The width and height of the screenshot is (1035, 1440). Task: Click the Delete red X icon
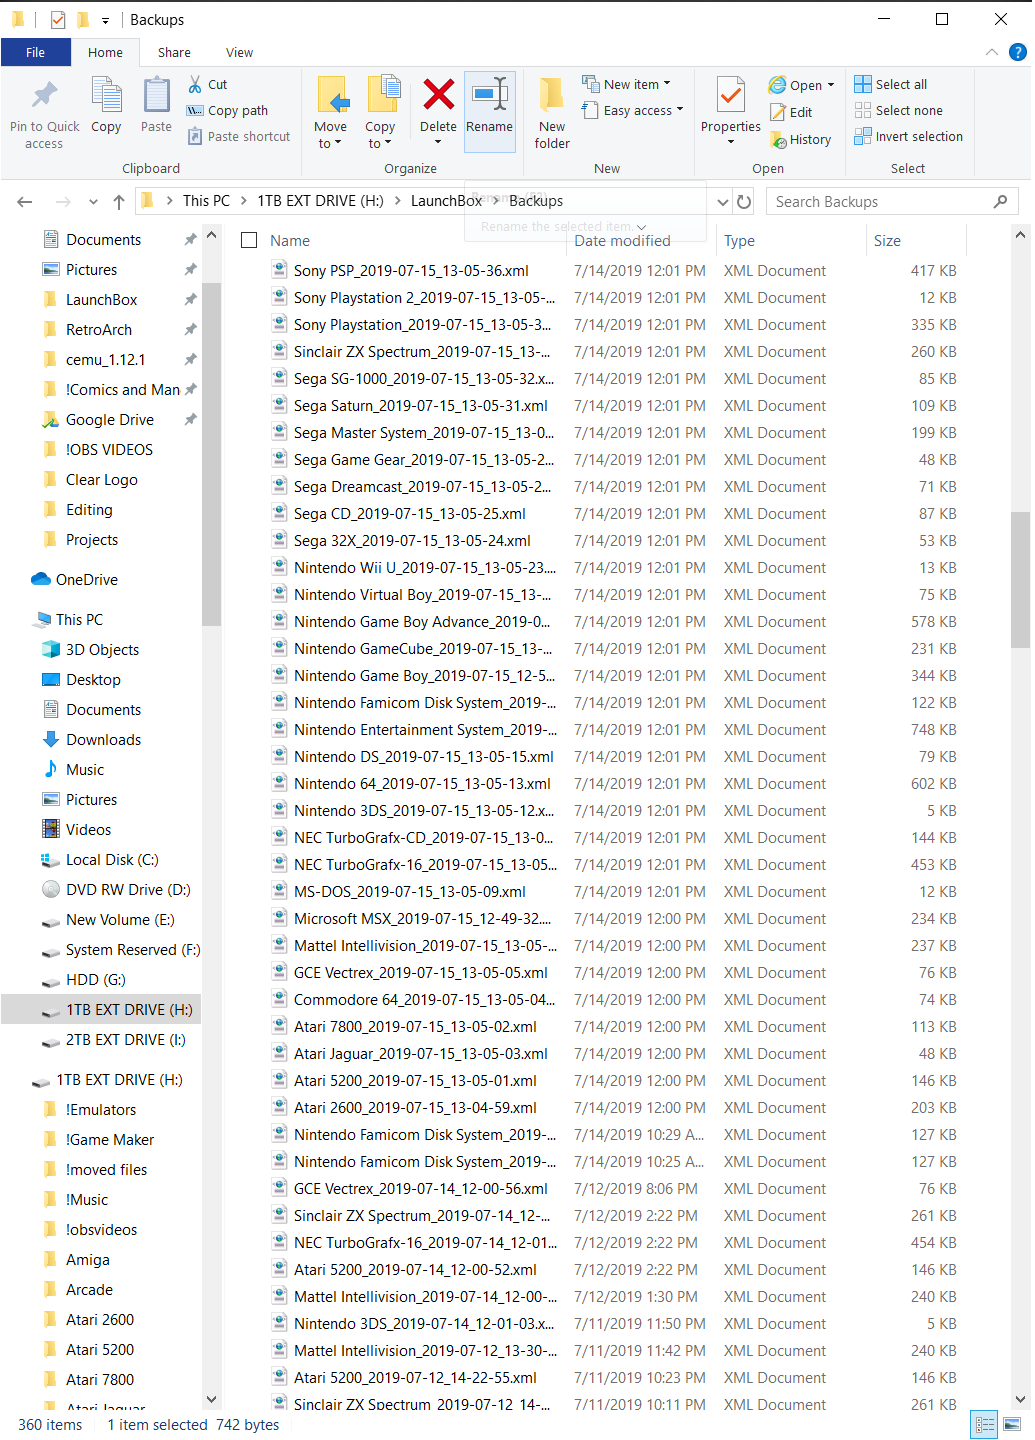coord(438,95)
